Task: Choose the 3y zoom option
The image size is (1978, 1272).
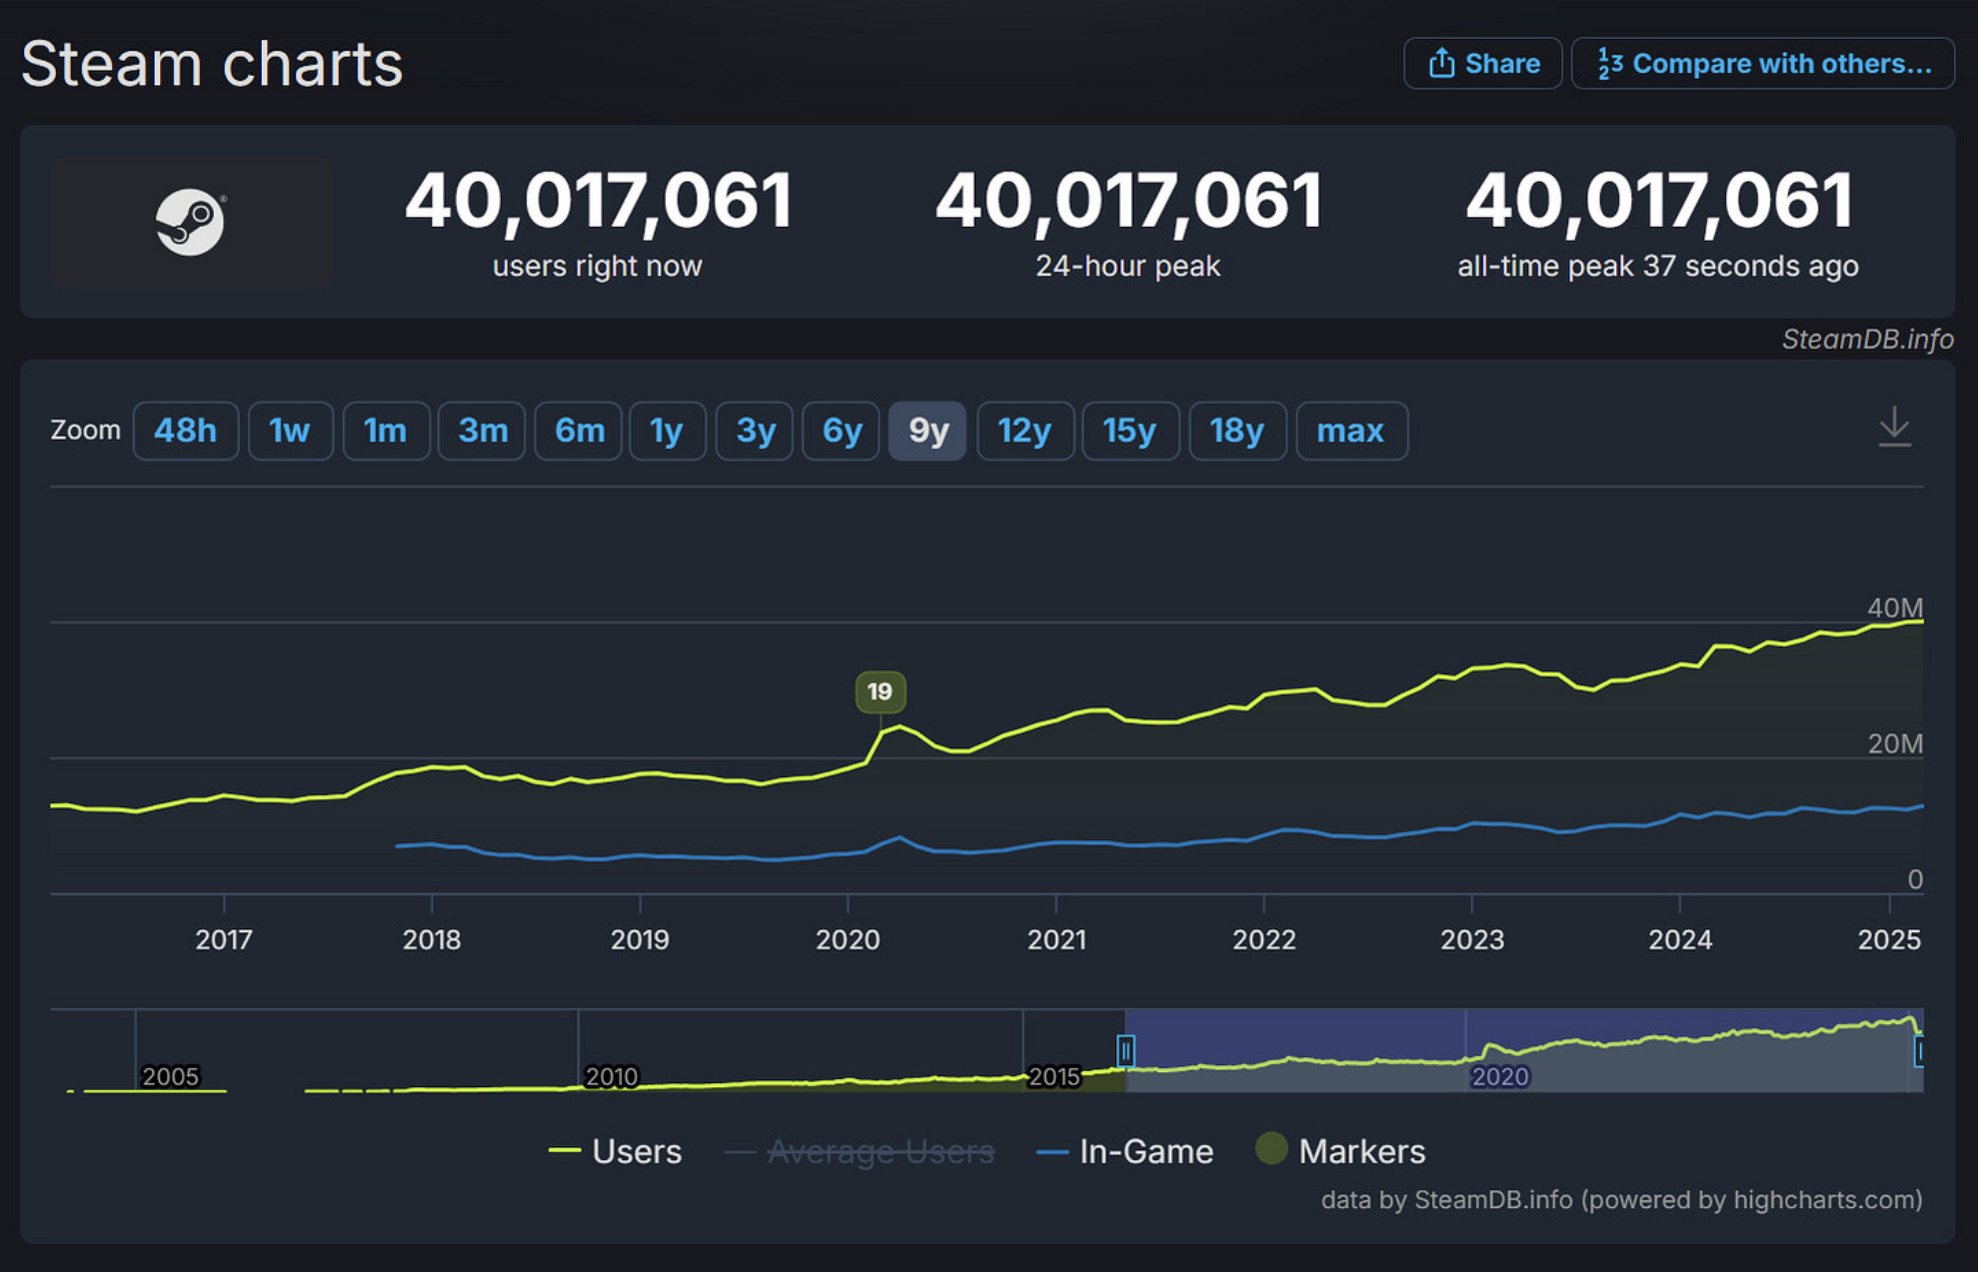Action: [x=755, y=431]
